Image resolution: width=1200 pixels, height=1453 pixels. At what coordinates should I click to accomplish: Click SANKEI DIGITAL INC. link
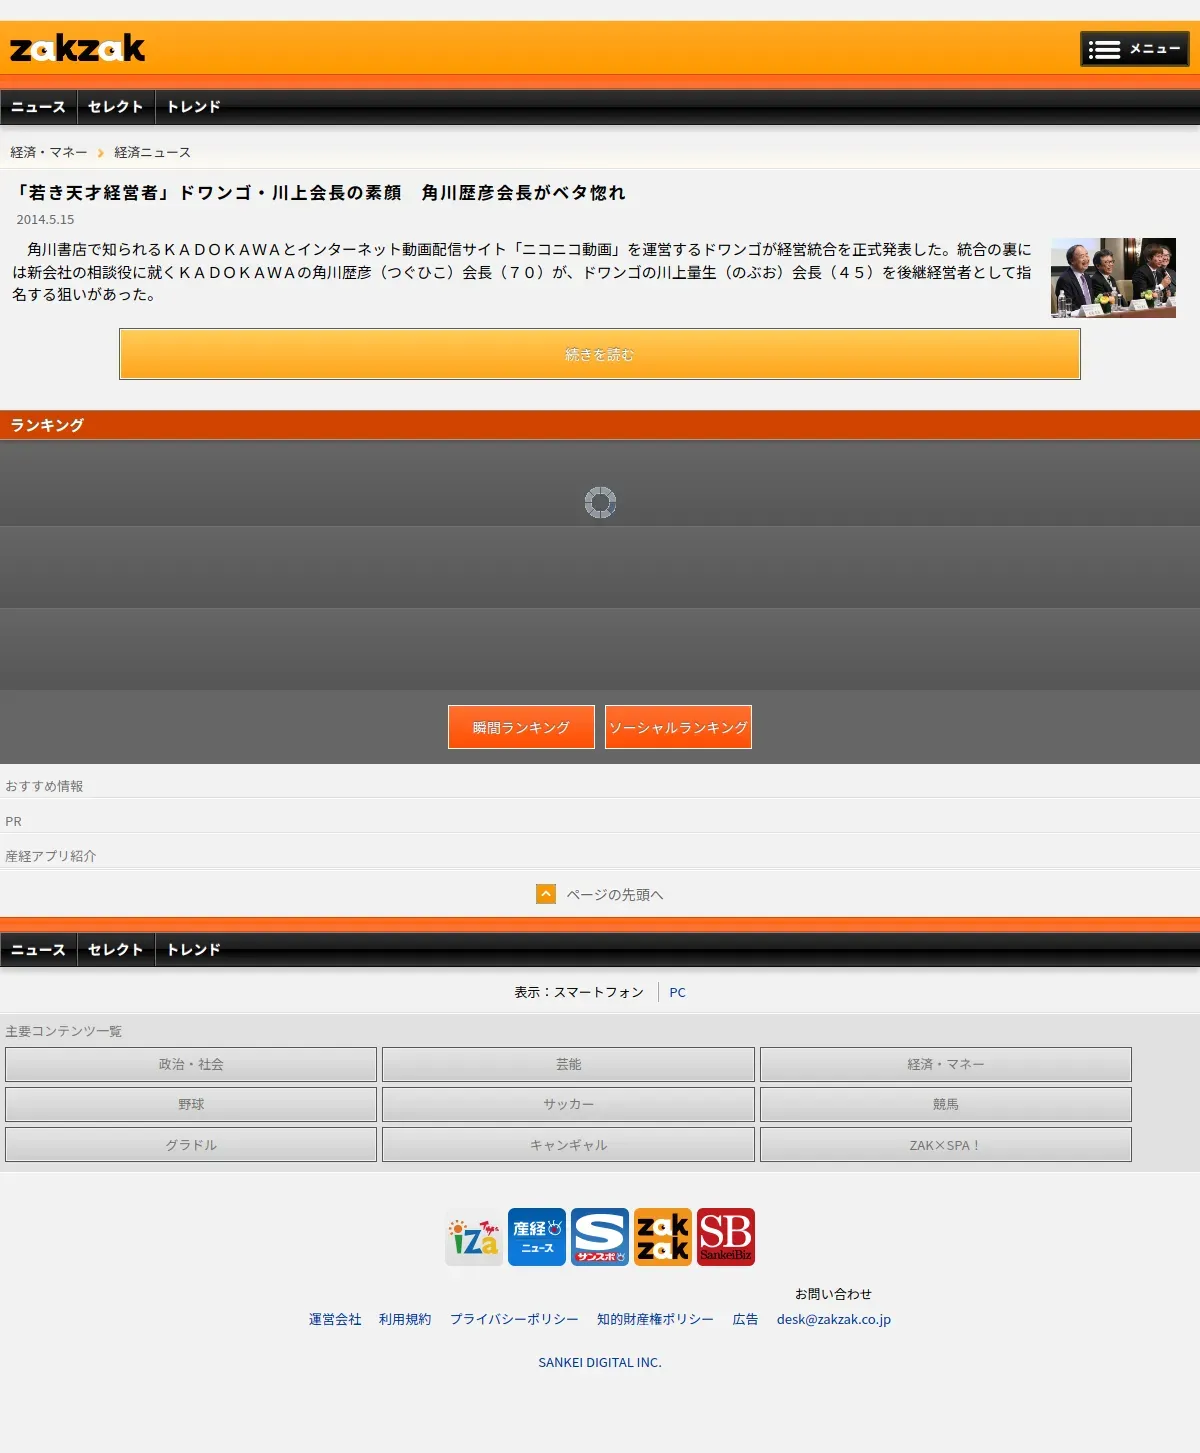click(x=600, y=1362)
